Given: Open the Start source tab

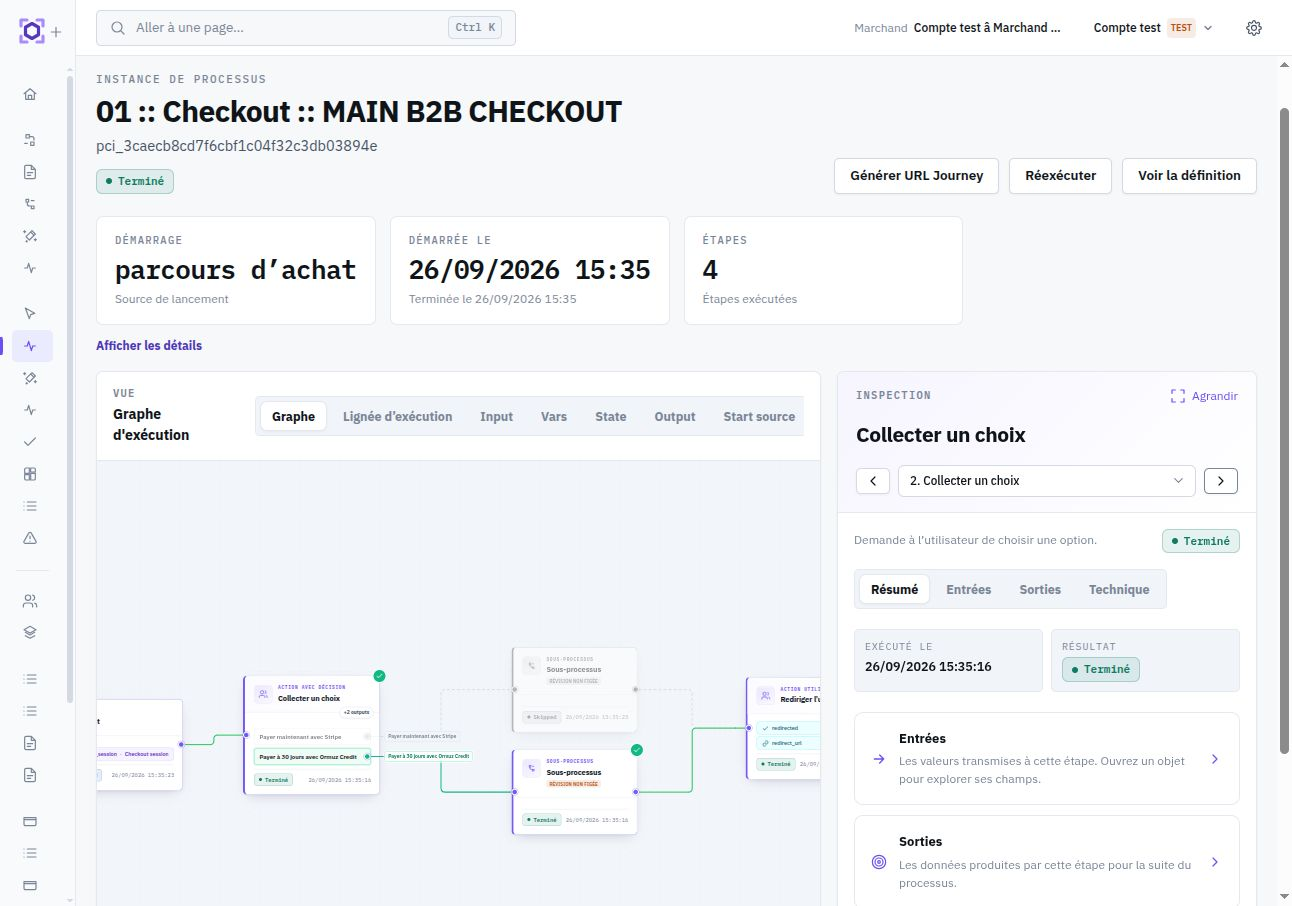Looking at the screenshot, I should [x=759, y=417].
